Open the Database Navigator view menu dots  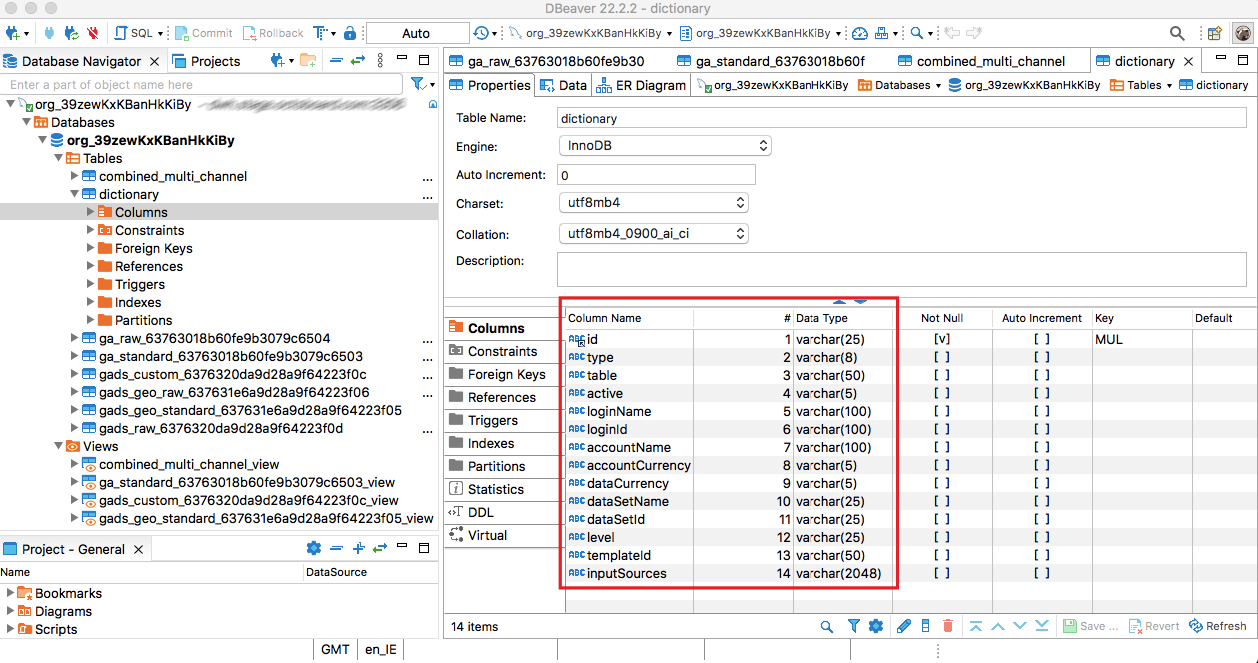[379, 61]
